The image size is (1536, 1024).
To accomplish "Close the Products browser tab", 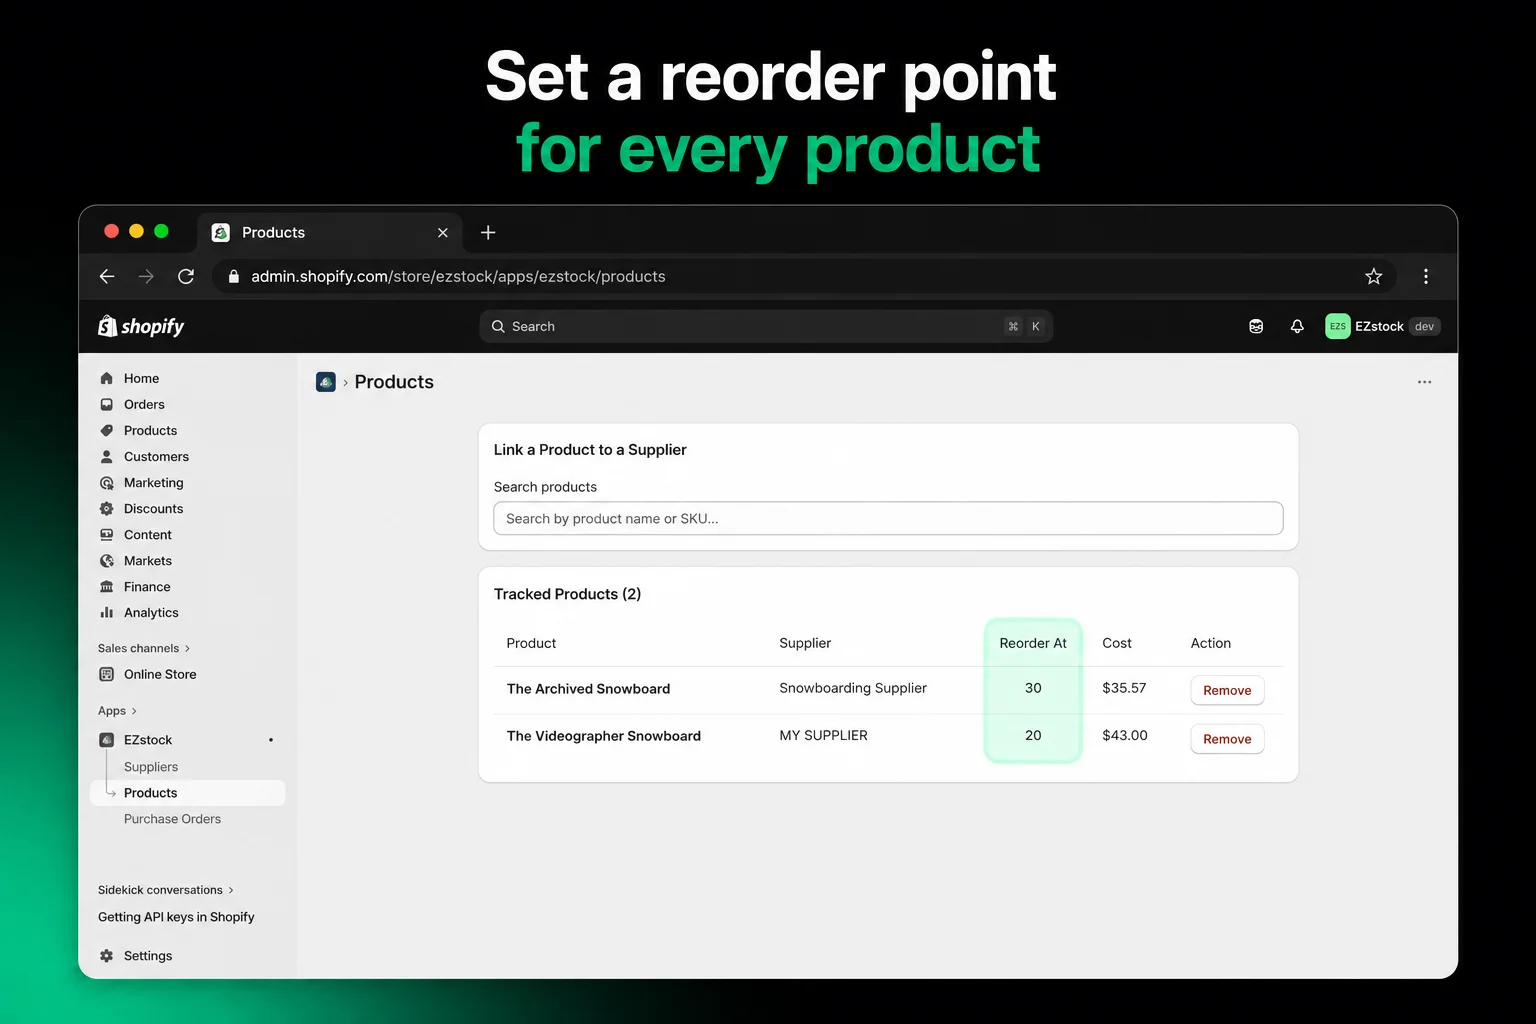I will click(x=443, y=232).
